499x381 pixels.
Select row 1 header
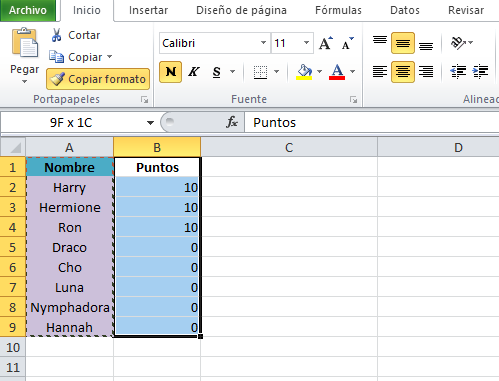pos(13,167)
